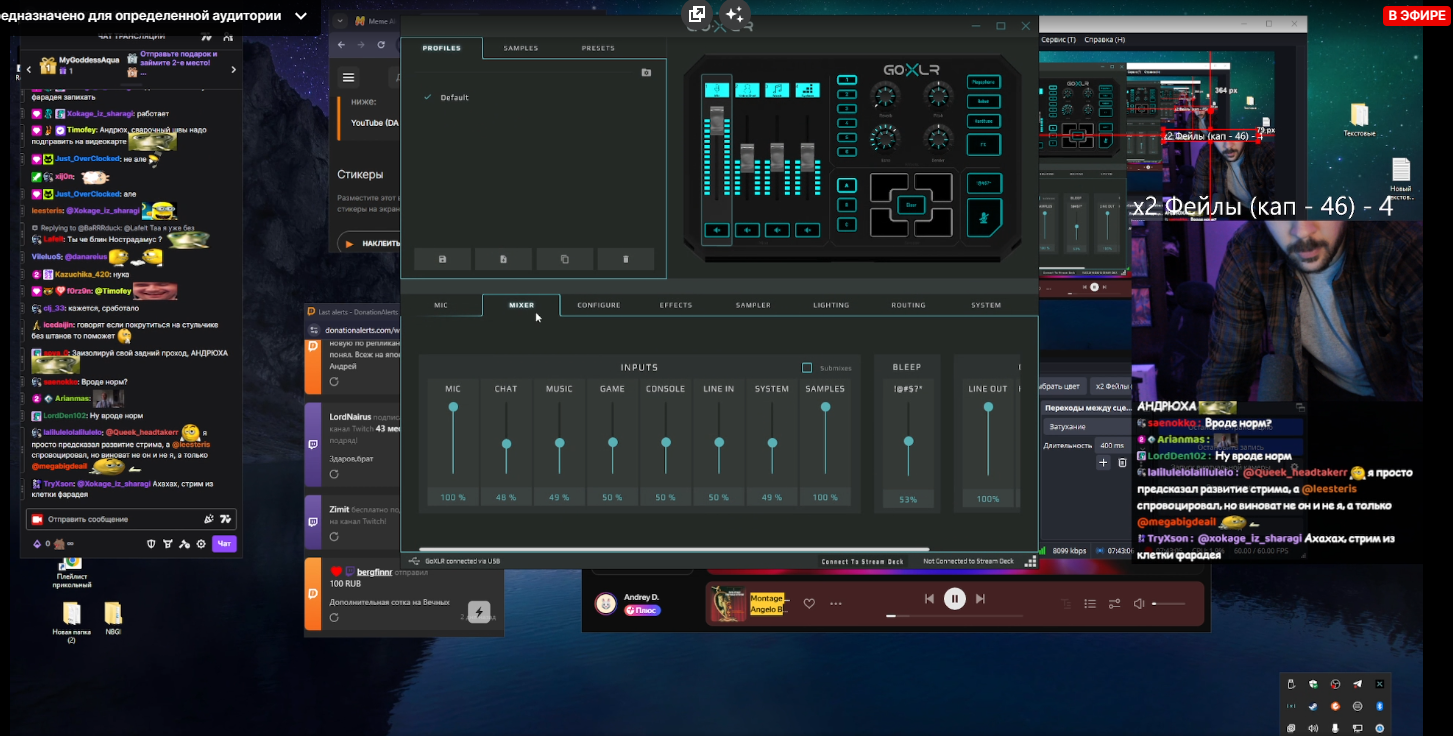Open the play queue list icon
The image size is (1453, 736).
click(x=1090, y=603)
